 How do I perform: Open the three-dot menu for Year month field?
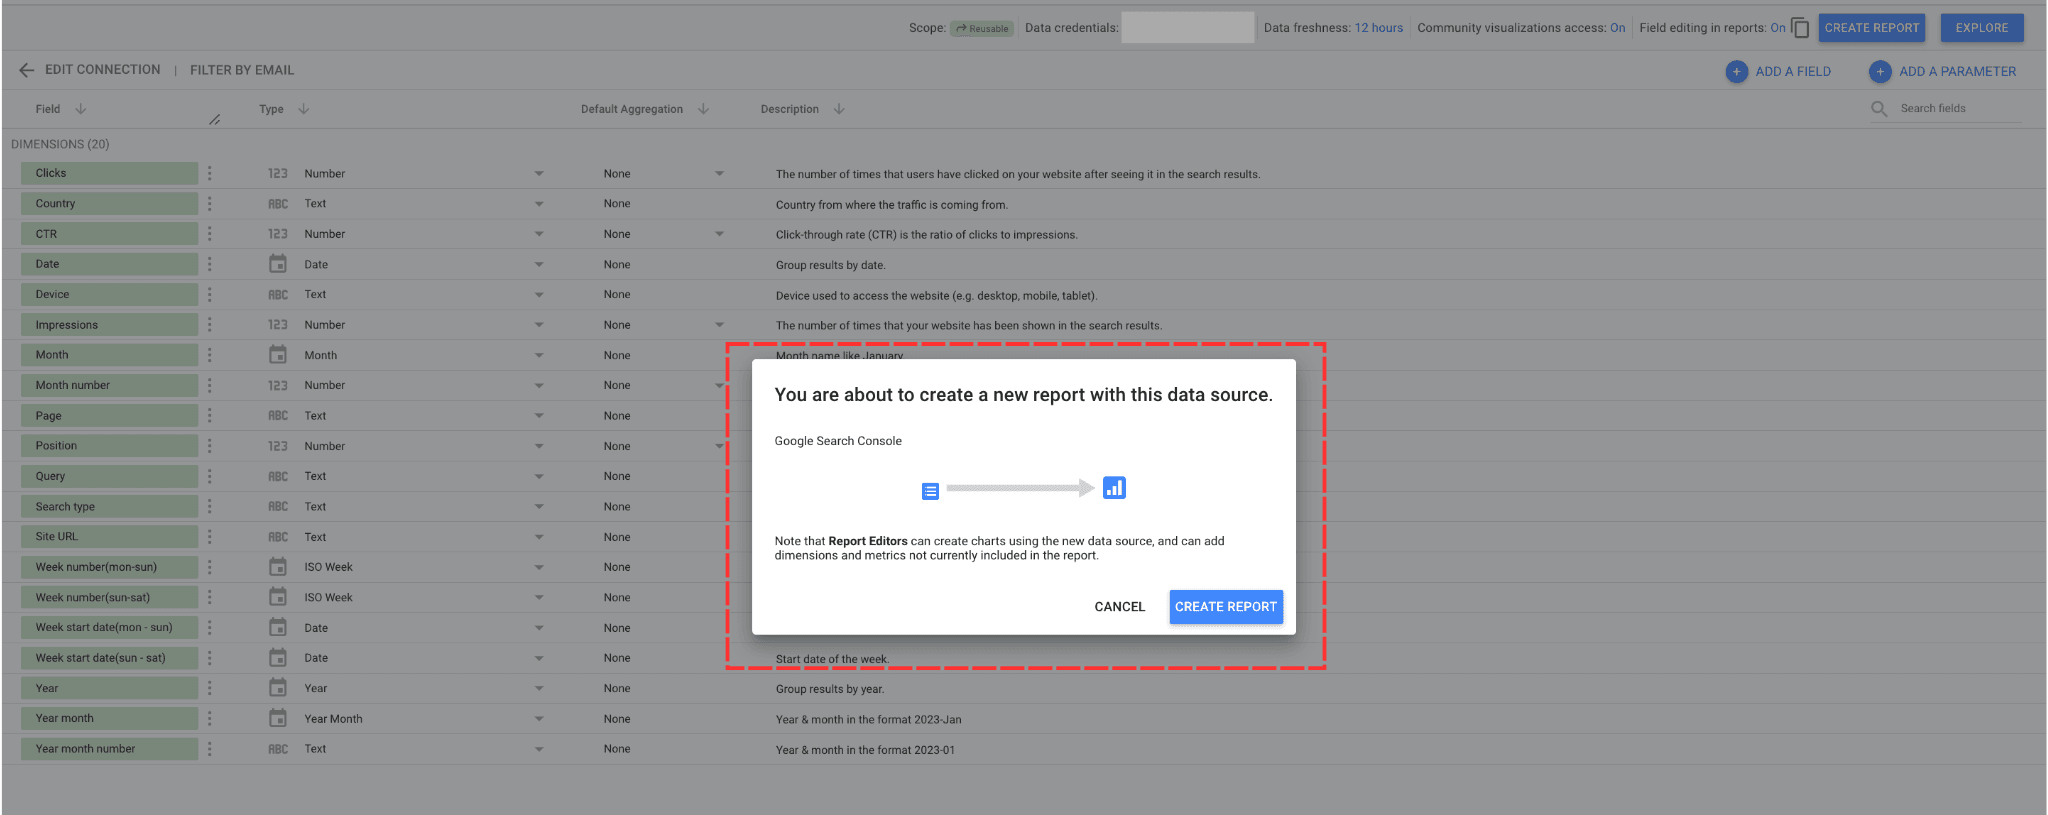[210, 719]
